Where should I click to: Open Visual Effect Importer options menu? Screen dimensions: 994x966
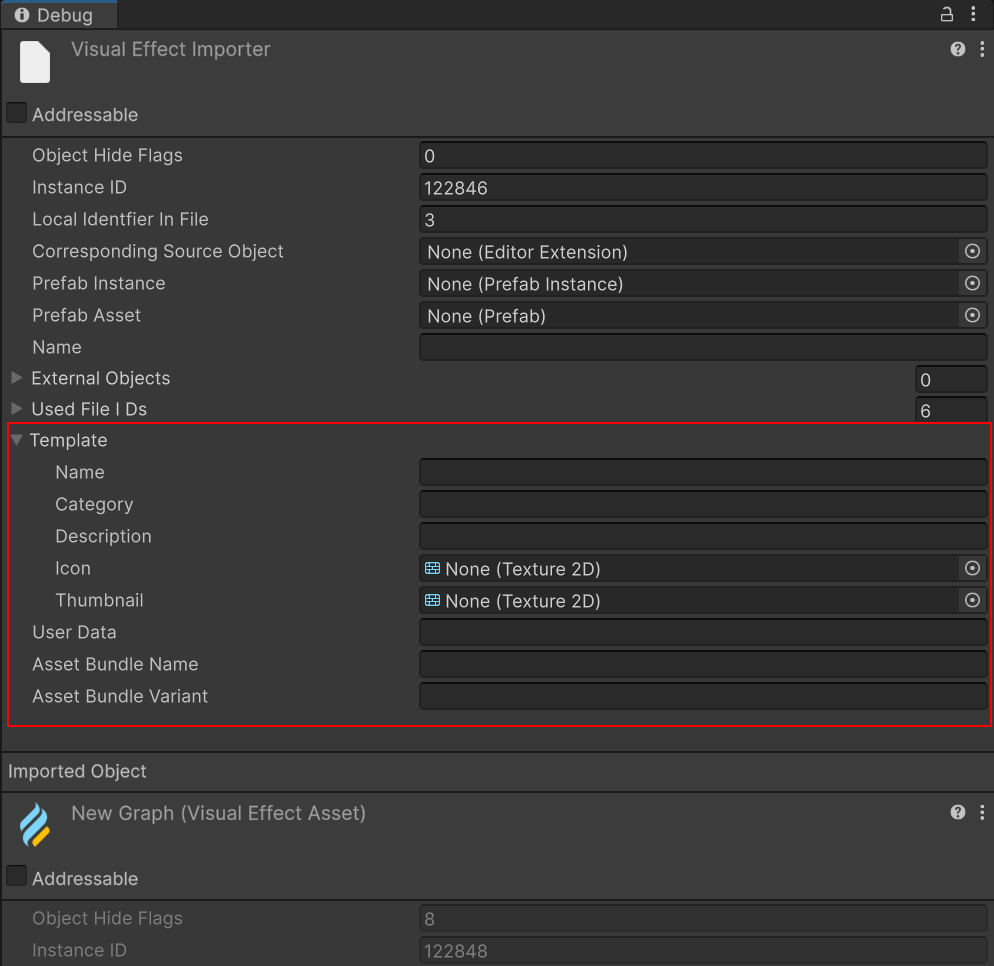pos(982,49)
